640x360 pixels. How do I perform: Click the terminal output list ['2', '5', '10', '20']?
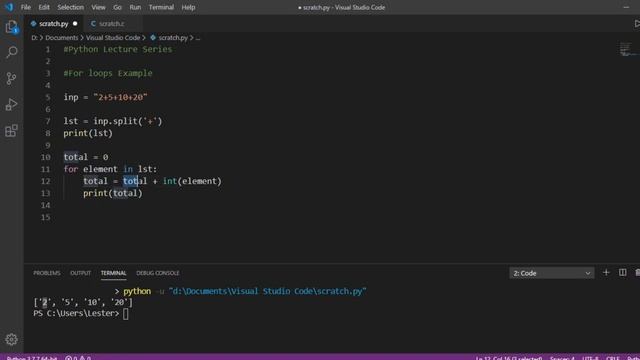point(83,302)
